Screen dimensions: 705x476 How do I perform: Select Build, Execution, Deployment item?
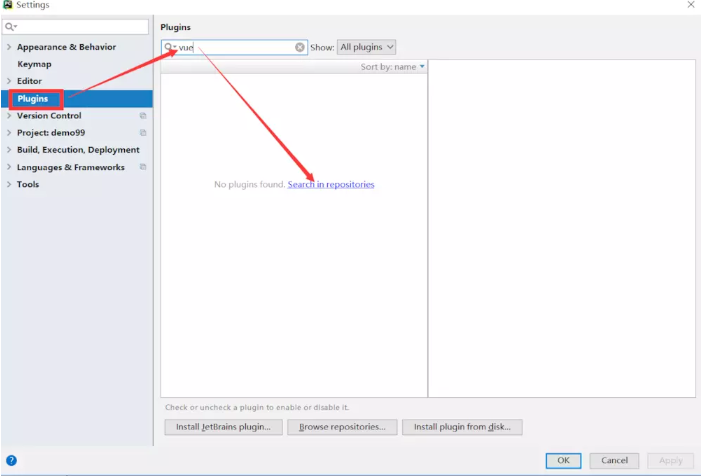coord(78,150)
